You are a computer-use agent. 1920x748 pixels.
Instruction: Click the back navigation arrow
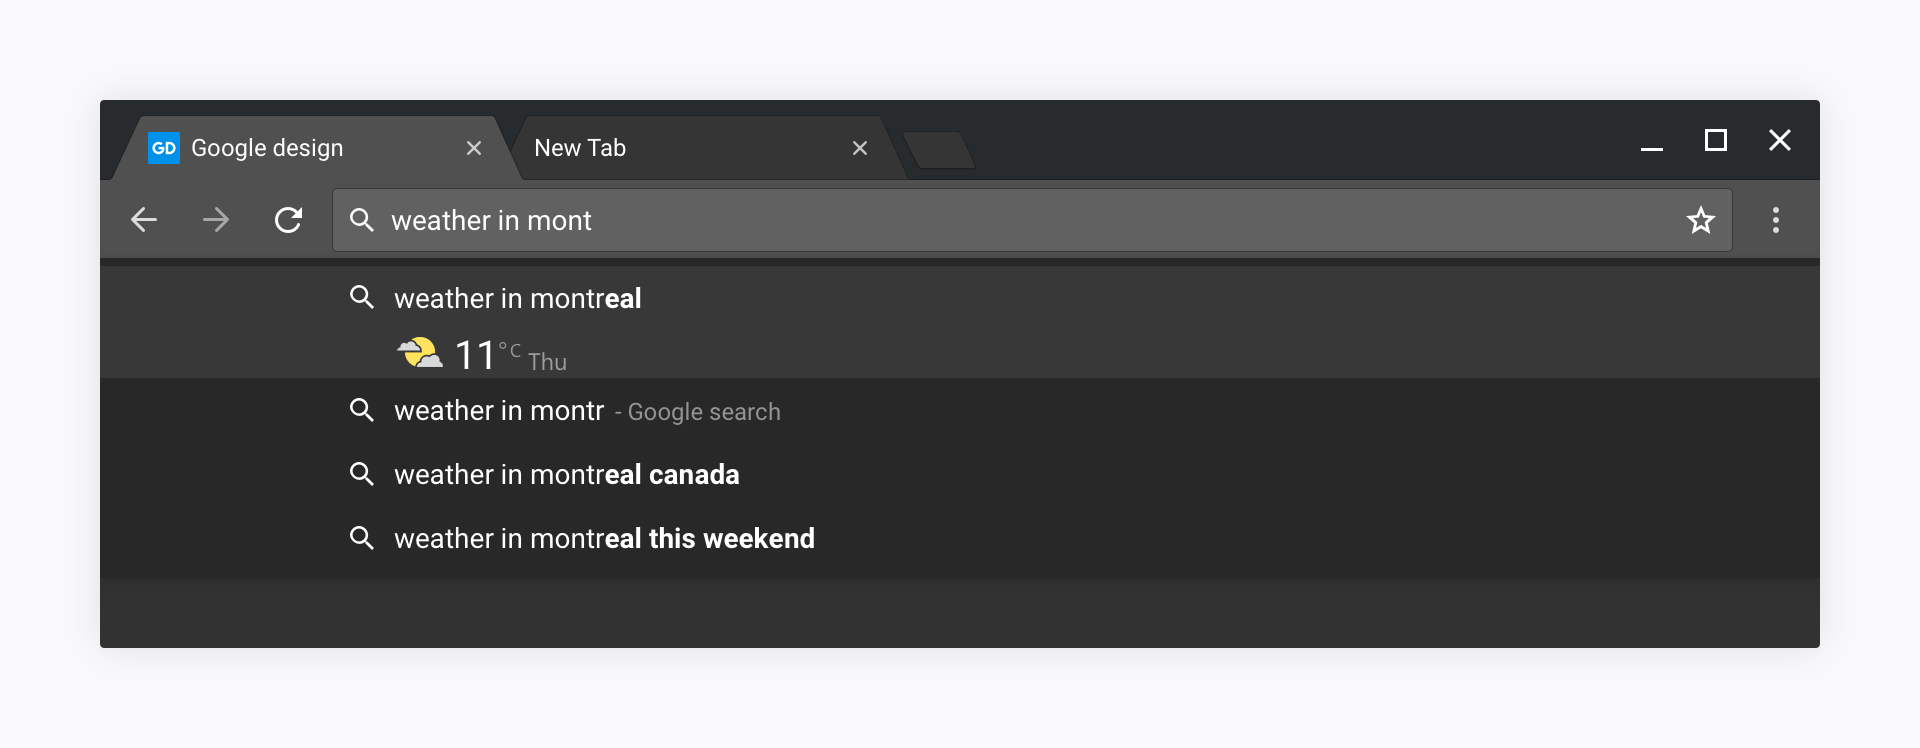click(144, 220)
